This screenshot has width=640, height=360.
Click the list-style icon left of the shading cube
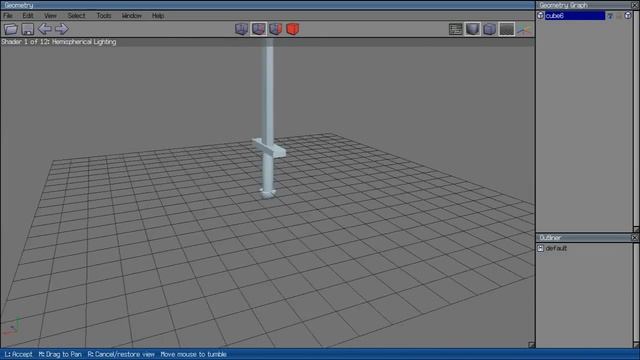coord(456,29)
